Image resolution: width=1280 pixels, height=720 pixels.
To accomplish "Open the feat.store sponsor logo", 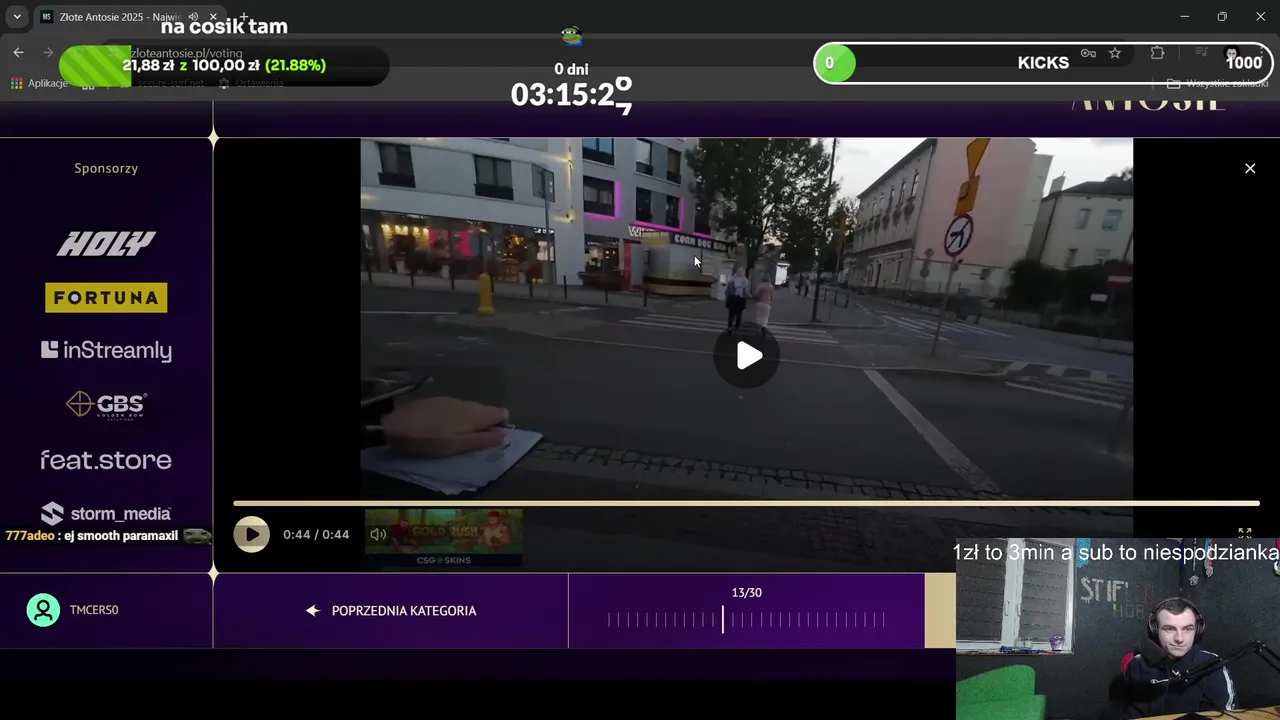I will point(106,460).
